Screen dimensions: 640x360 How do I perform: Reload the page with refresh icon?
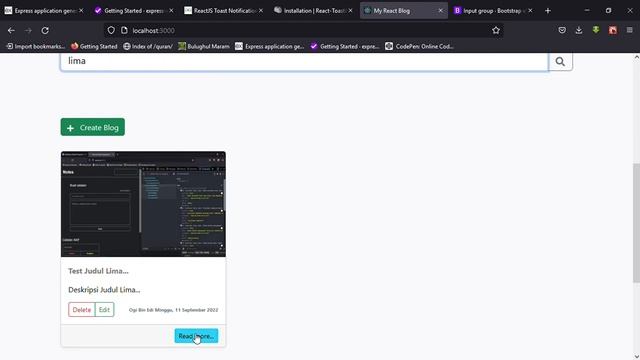45,31
